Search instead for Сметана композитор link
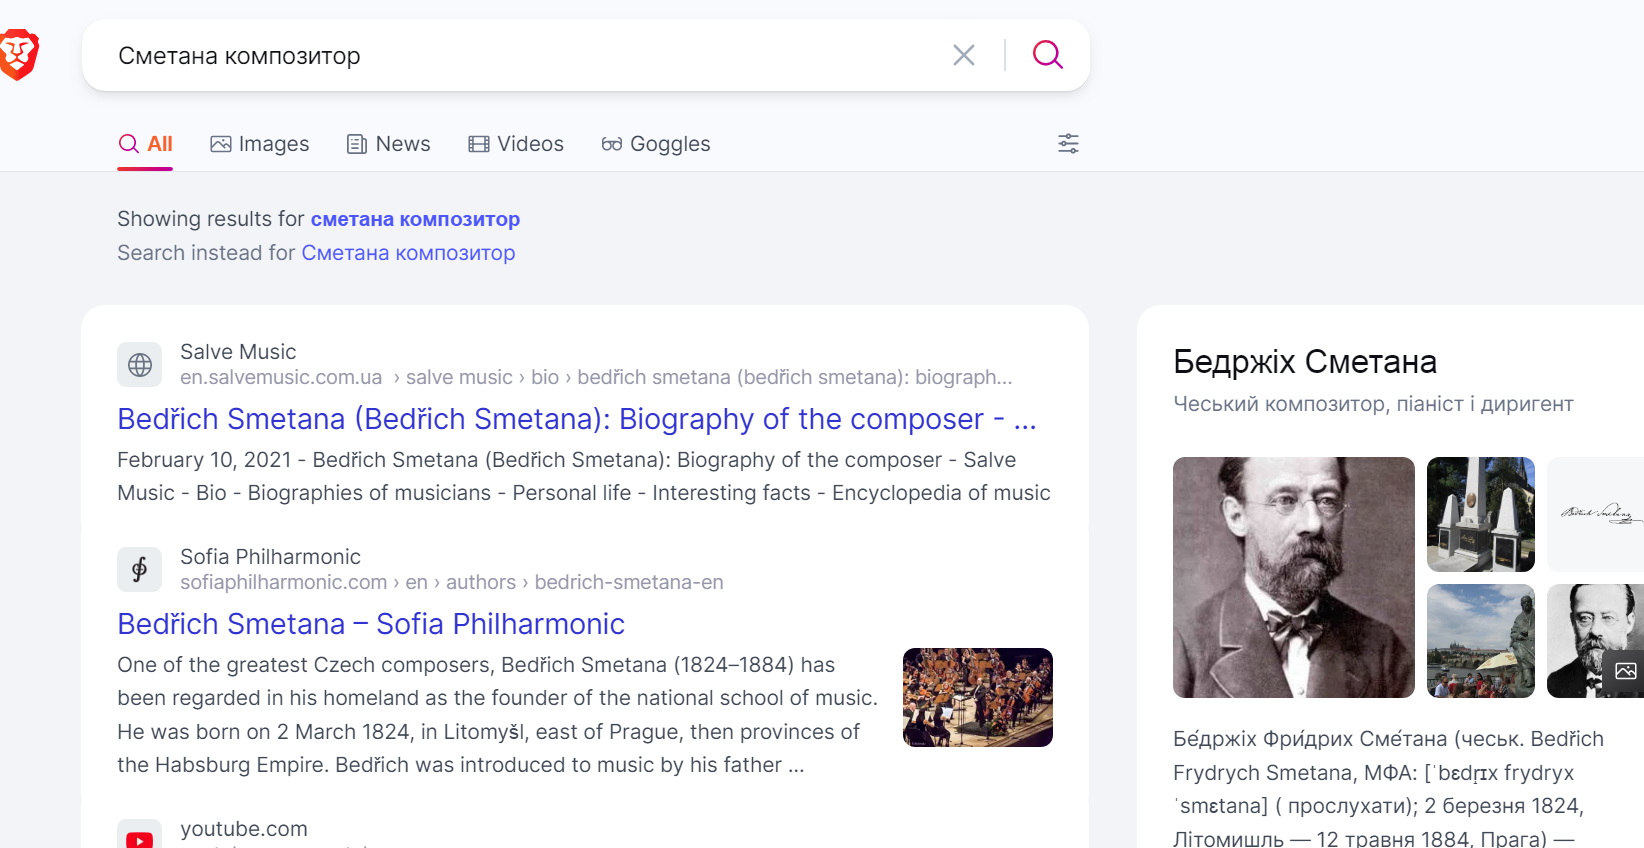The image size is (1644, 848). [408, 253]
